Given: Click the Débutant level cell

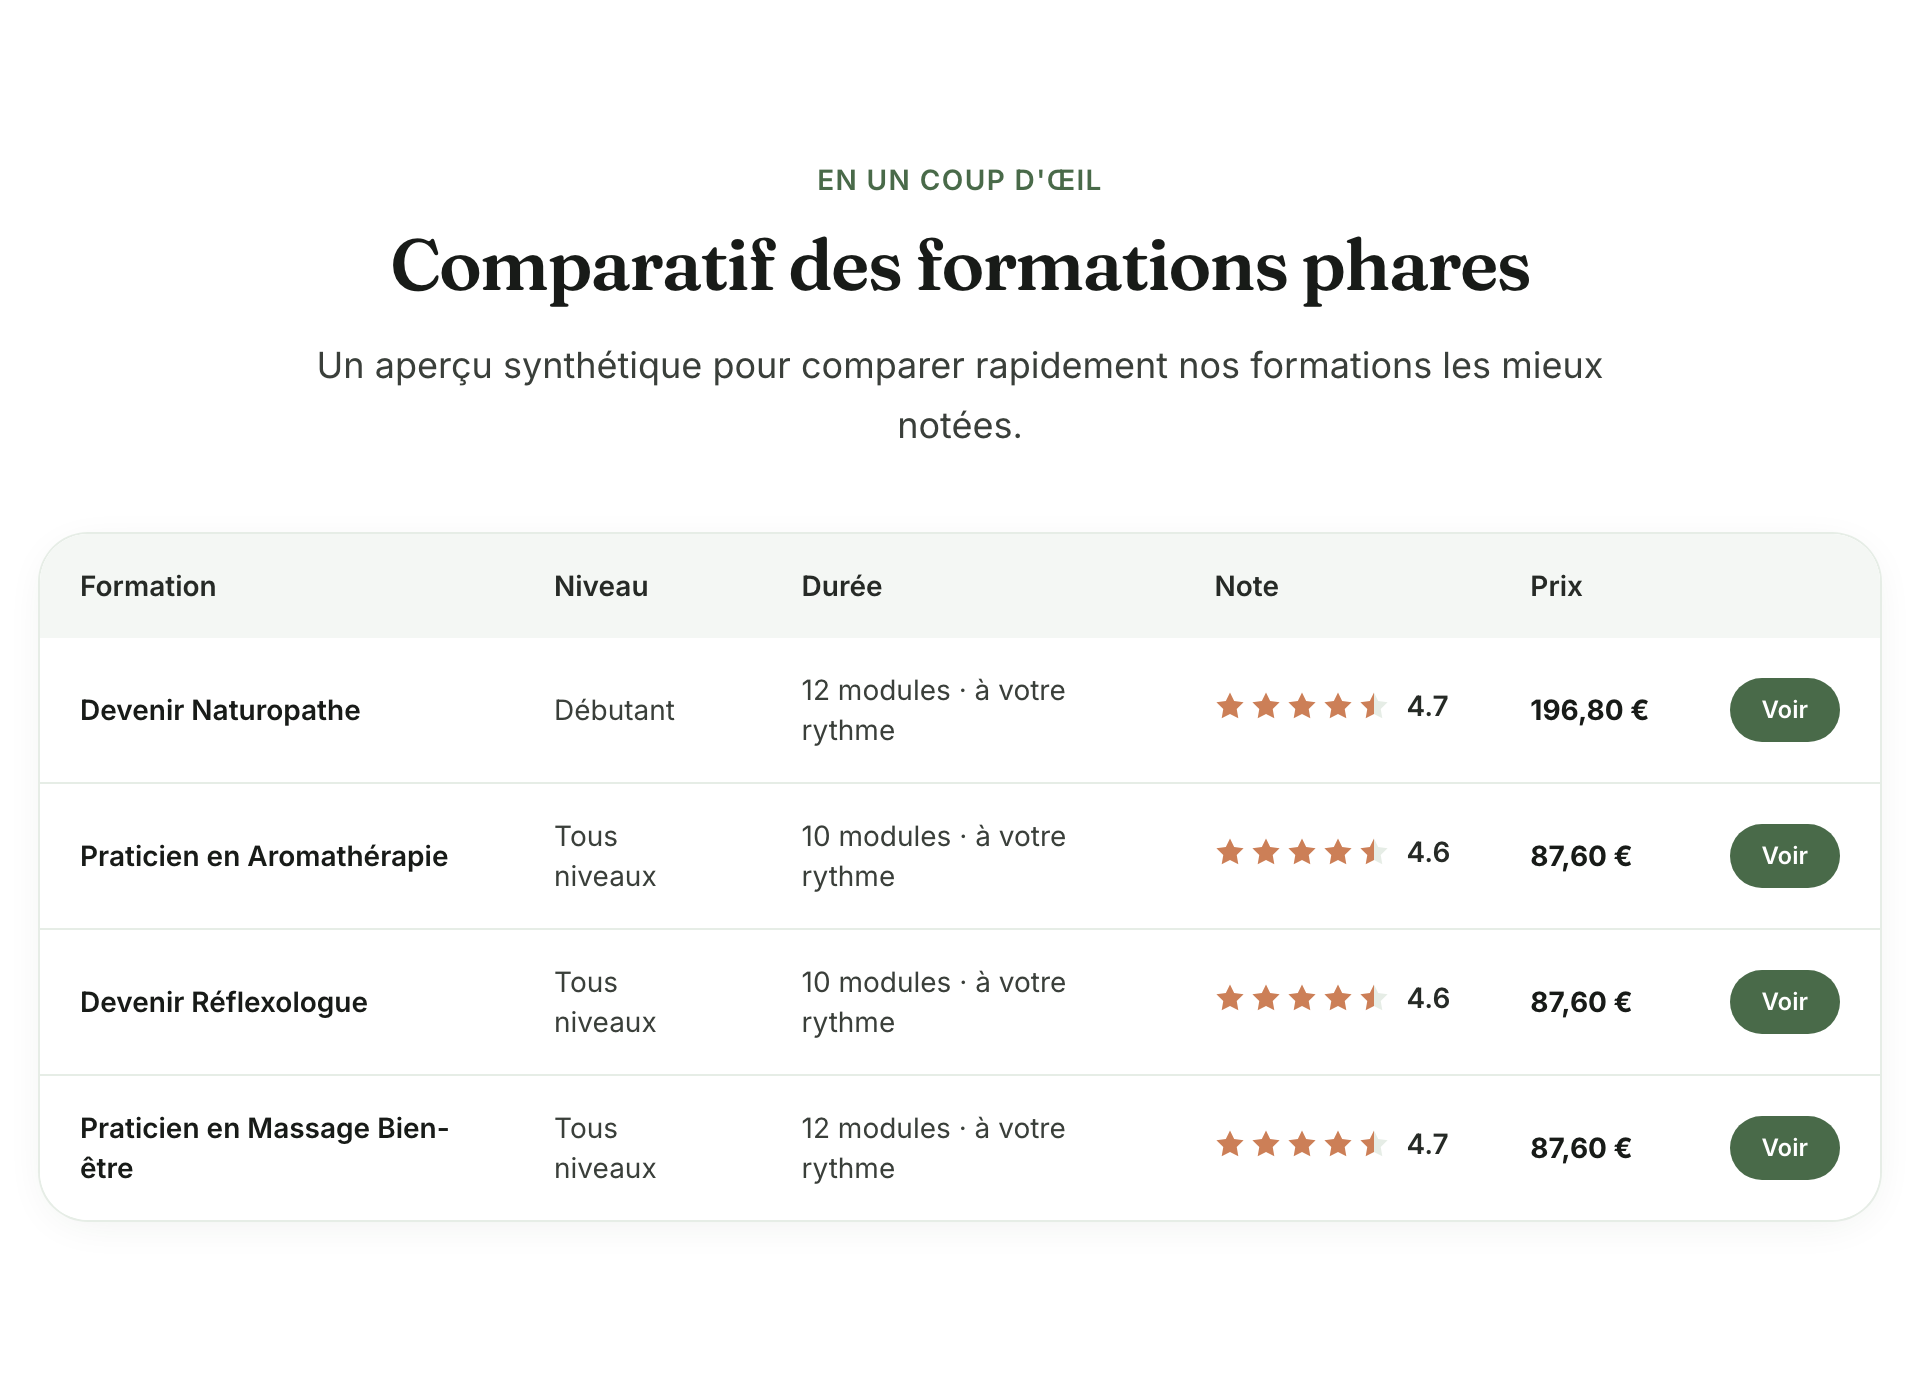Looking at the screenshot, I should (x=614, y=710).
